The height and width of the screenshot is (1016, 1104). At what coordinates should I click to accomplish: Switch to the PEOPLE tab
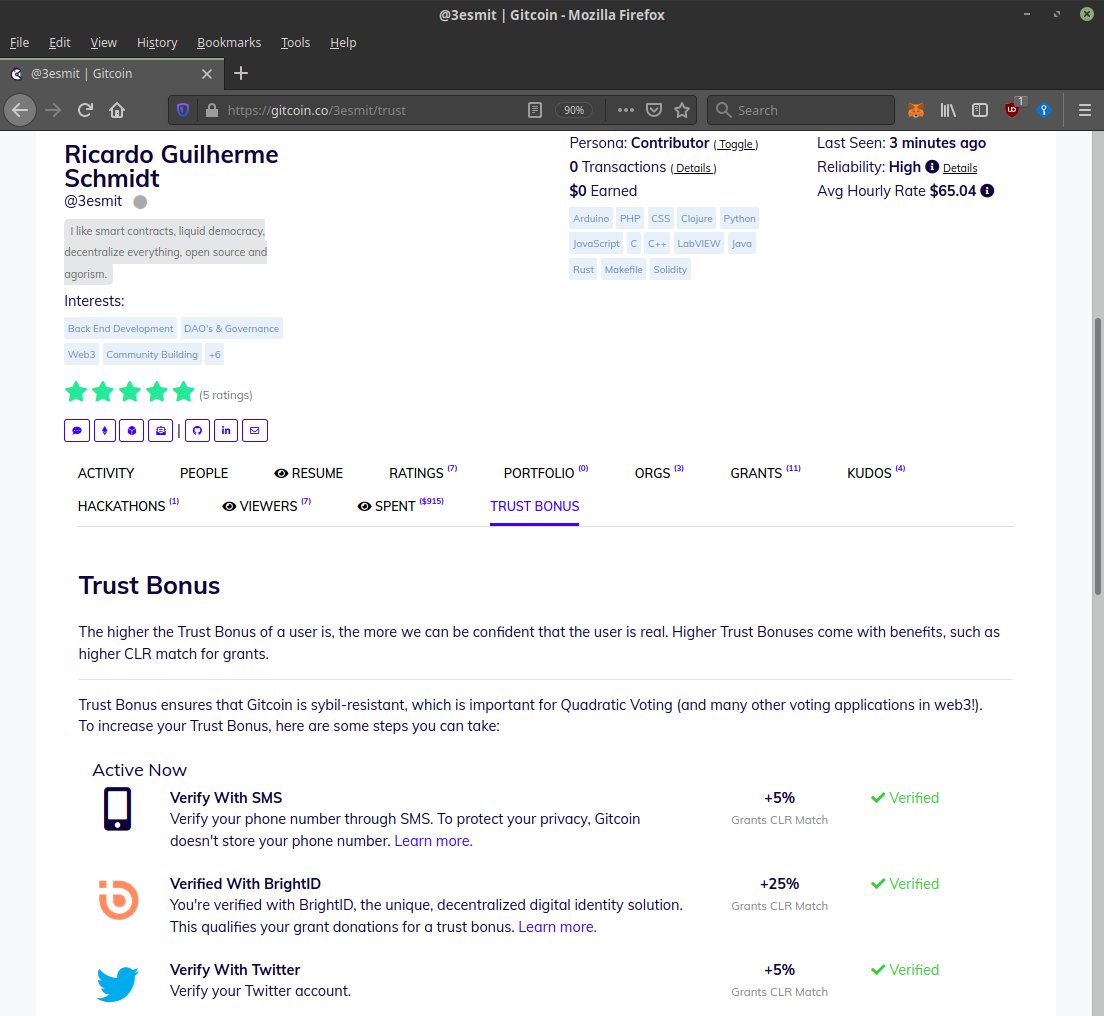[x=203, y=473]
